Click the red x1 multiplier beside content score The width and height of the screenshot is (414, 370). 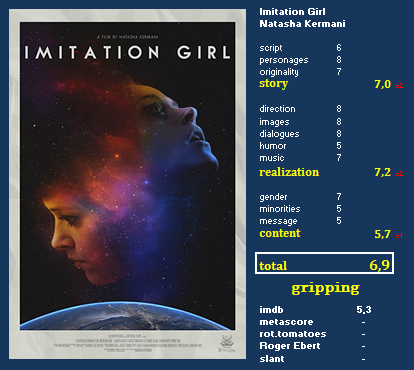click(399, 236)
